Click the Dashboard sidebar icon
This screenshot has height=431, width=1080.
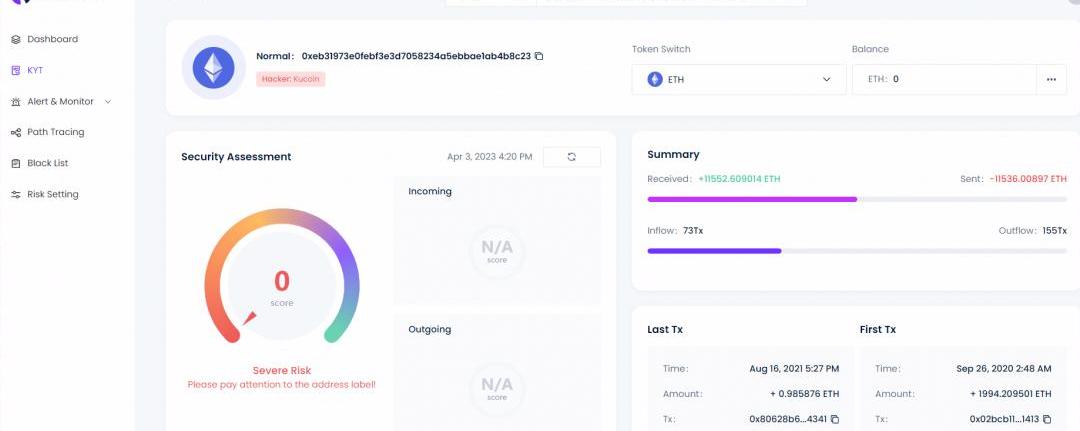pyautogui.click(x=16, y=40)
